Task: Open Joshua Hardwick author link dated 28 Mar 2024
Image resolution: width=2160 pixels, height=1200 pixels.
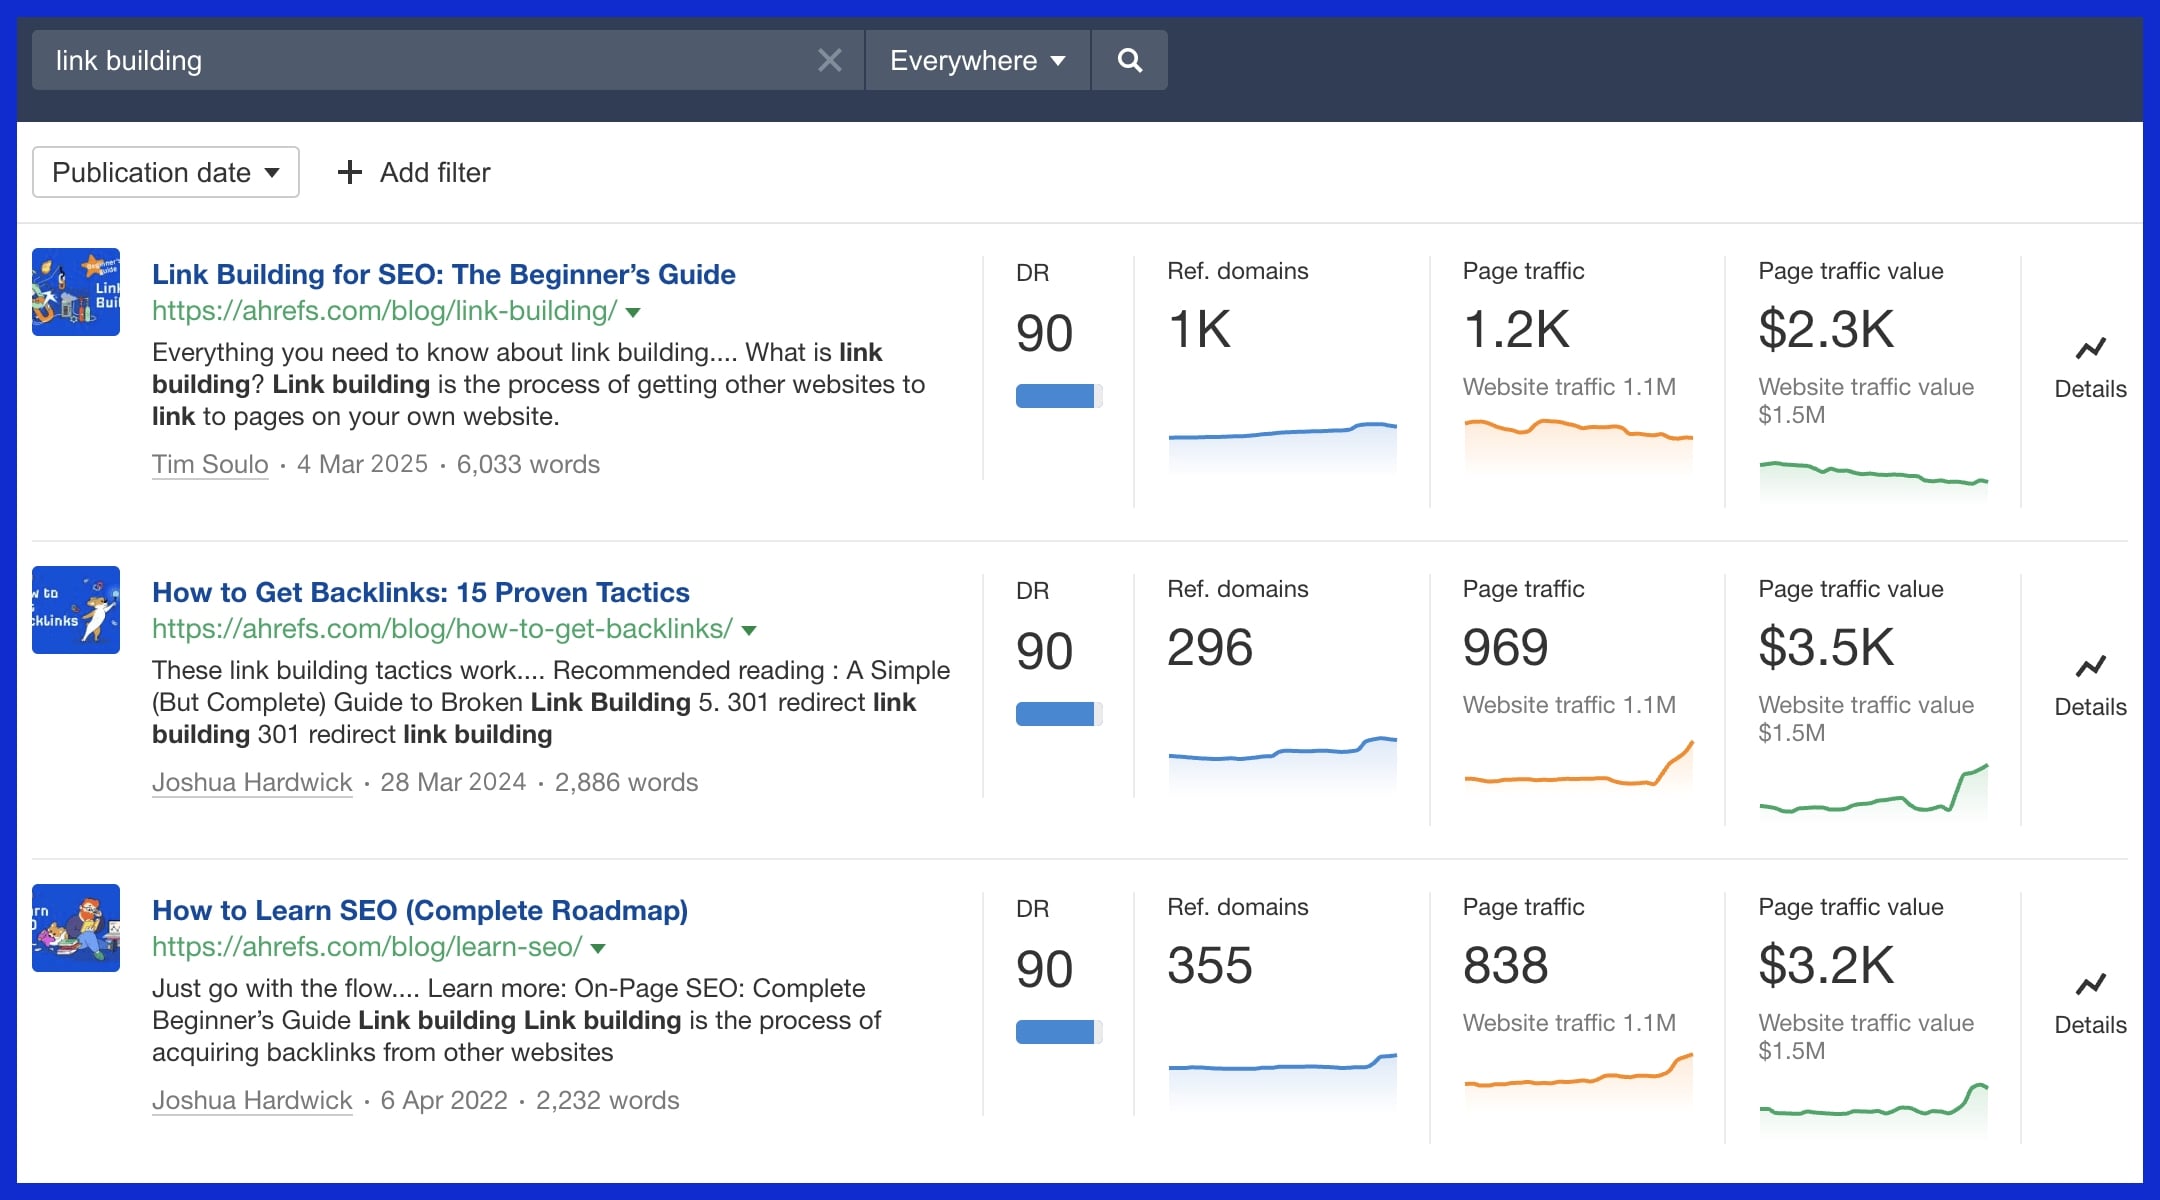Action: click(252, 782)
